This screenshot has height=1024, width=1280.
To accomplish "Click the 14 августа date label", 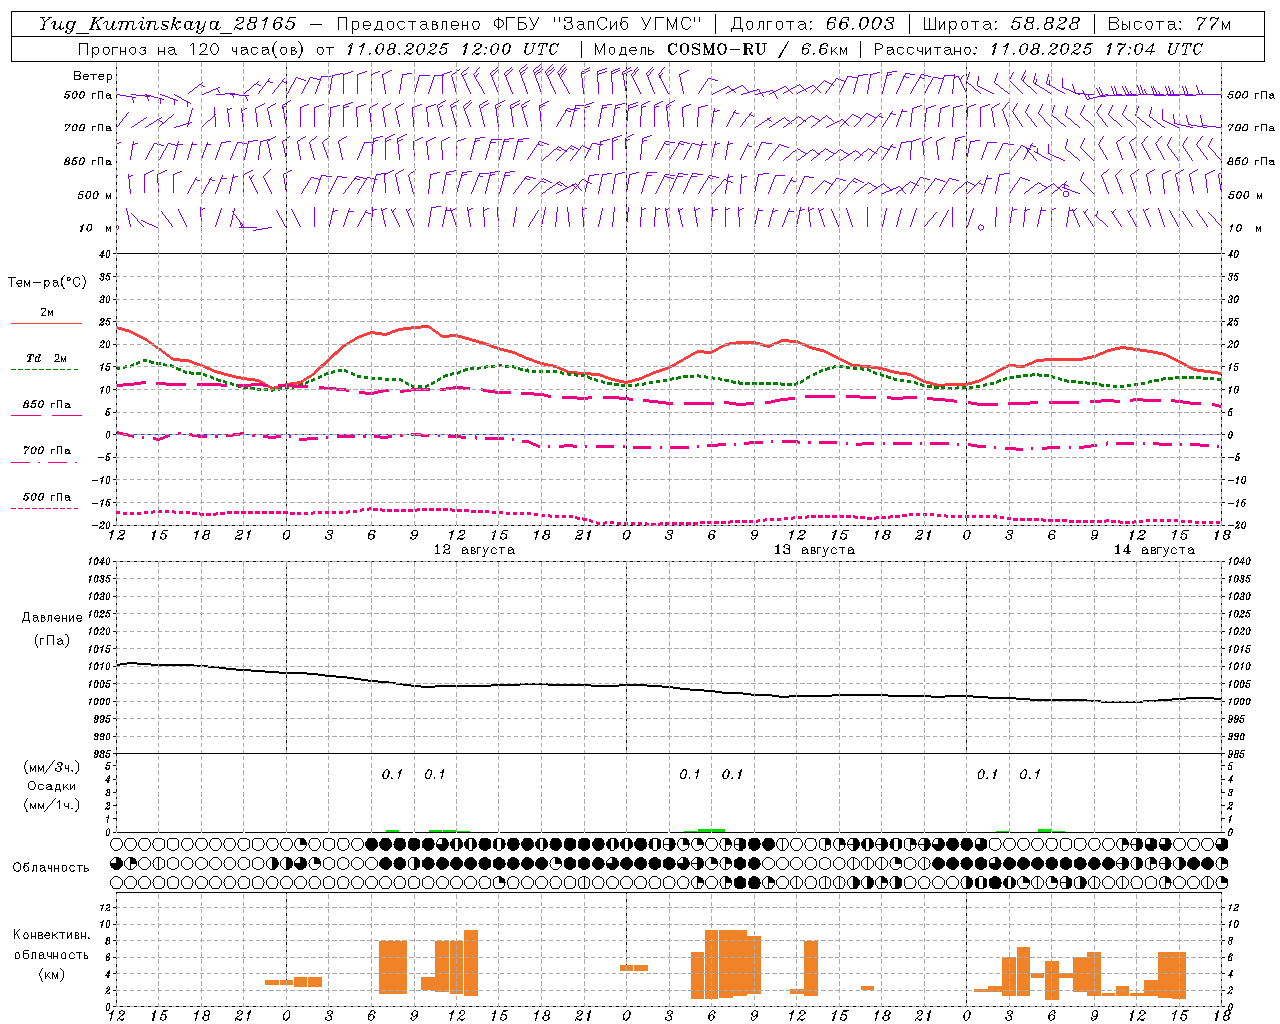I will click(1154, 550).
